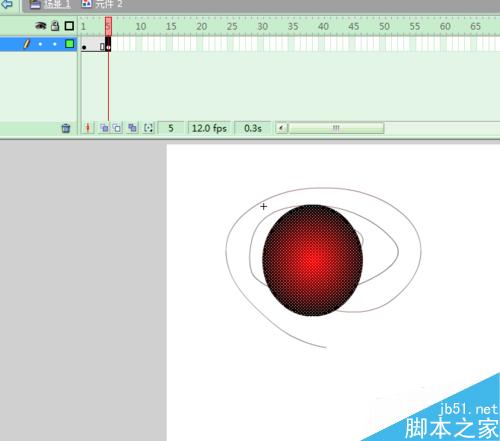Click the center frame button
Image resolution: width=500 pixels, height=441 pixels.
(88, 128)
